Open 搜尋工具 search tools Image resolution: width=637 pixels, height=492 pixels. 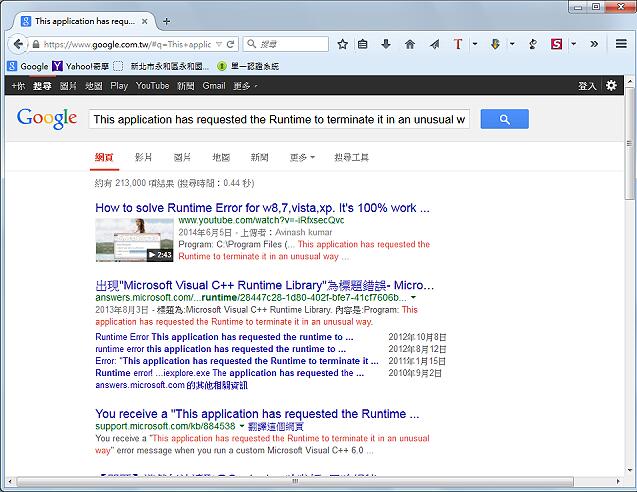(x=351, y=157)
